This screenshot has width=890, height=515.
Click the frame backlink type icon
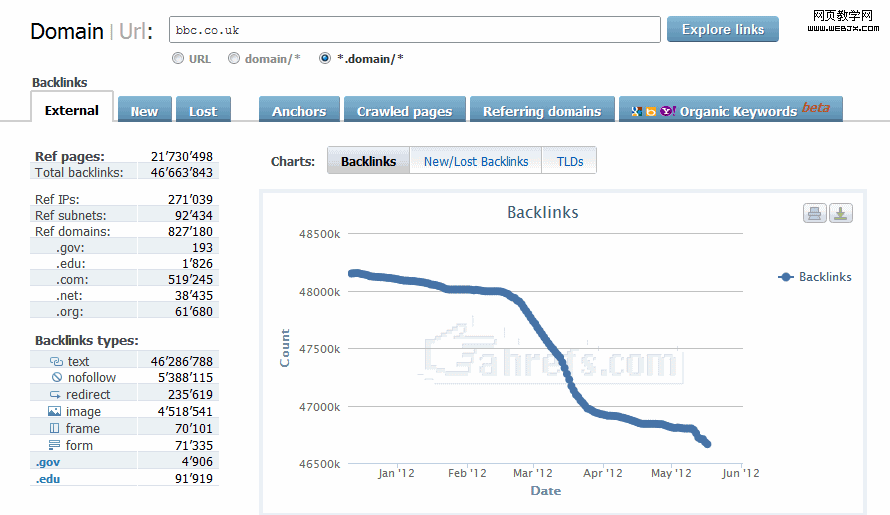[55, 428]
